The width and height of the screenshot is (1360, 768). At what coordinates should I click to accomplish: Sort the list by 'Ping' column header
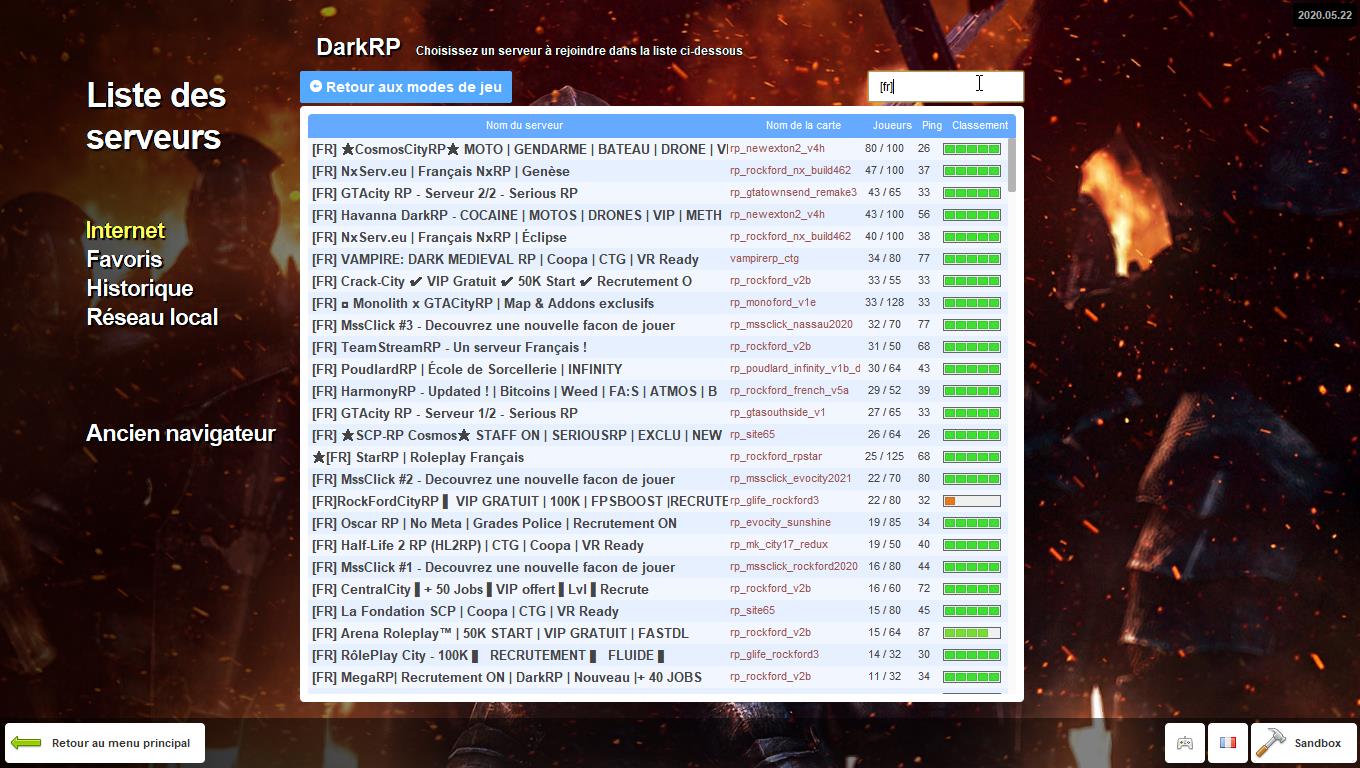coord(931,126)
